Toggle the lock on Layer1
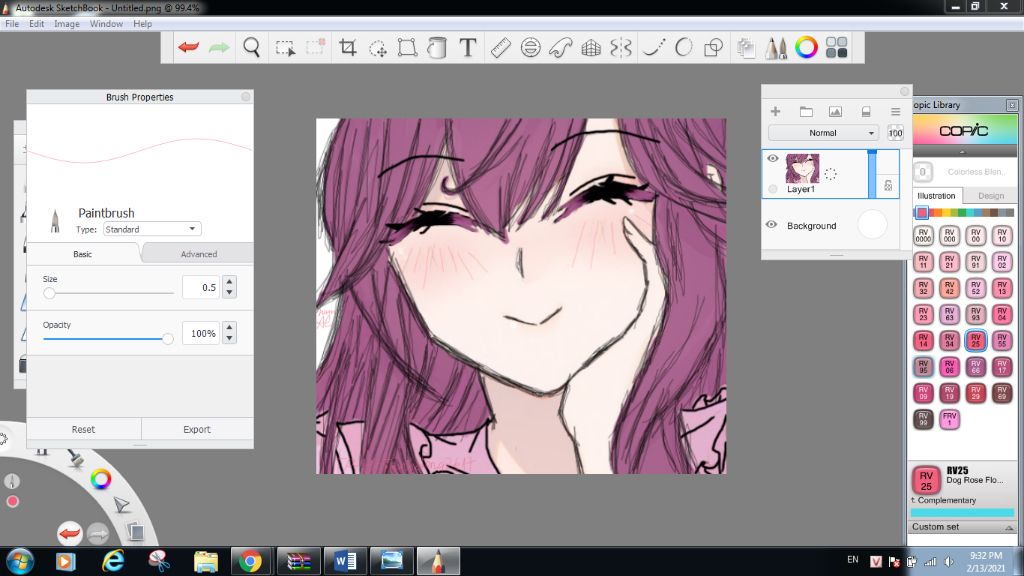 pos(888,185)
